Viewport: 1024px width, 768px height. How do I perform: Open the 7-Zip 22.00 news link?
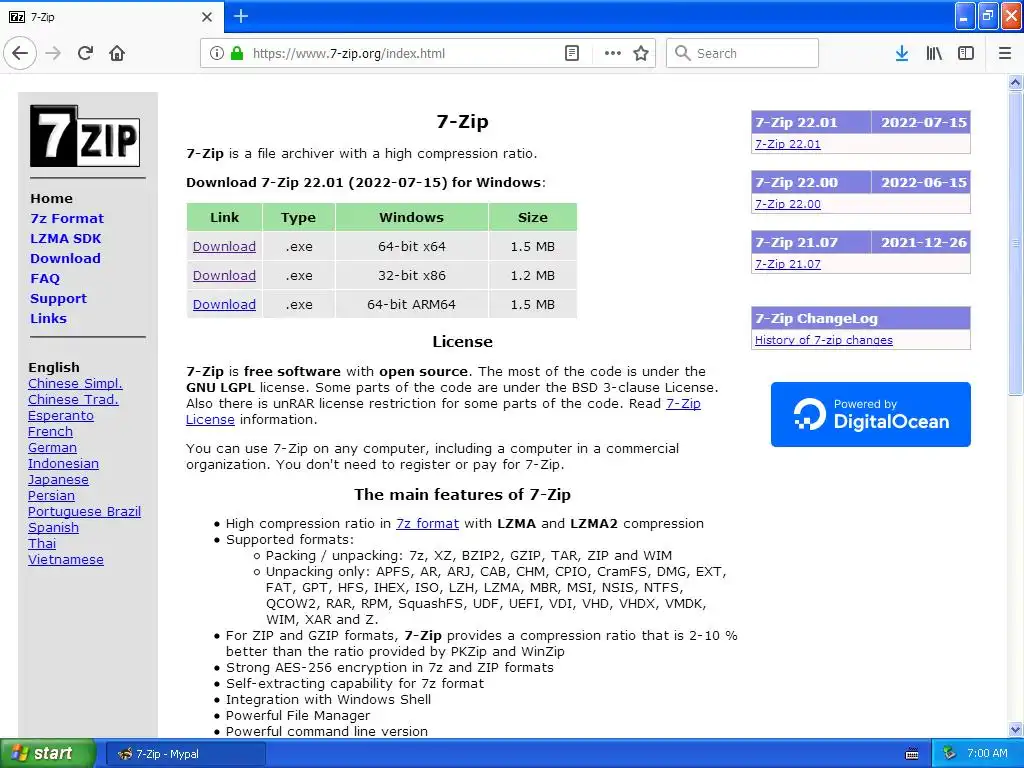[x=788, y=204]
